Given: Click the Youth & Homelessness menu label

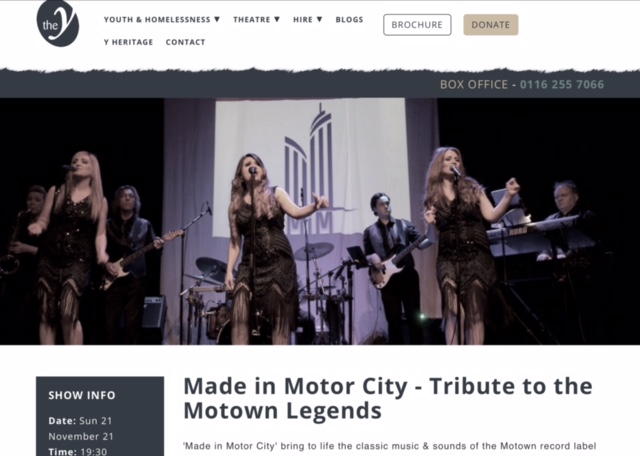Looking at the screenshot, I should point(157,20).
